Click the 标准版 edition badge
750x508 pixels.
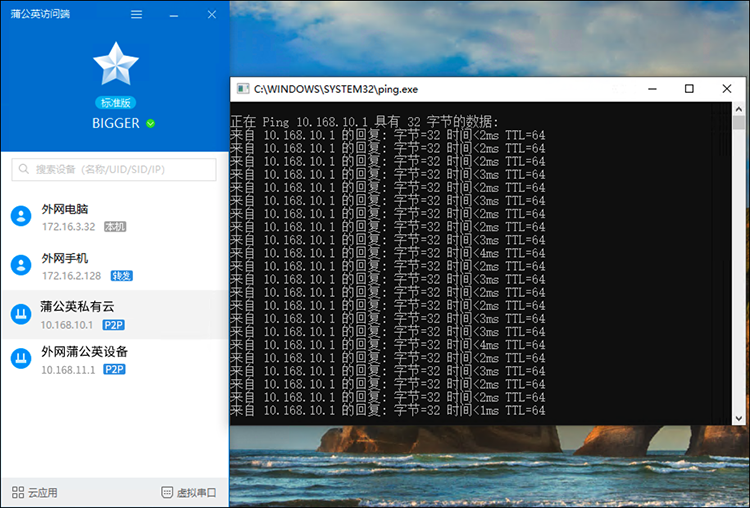pyautogui.click(x=116, y=103)
